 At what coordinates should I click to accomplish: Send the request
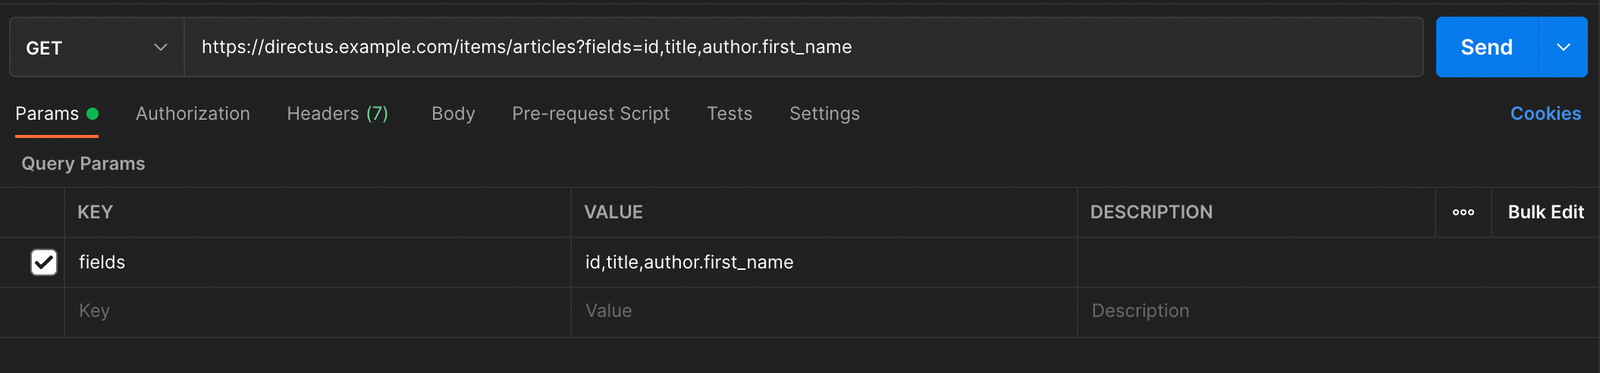[1486, 47]
